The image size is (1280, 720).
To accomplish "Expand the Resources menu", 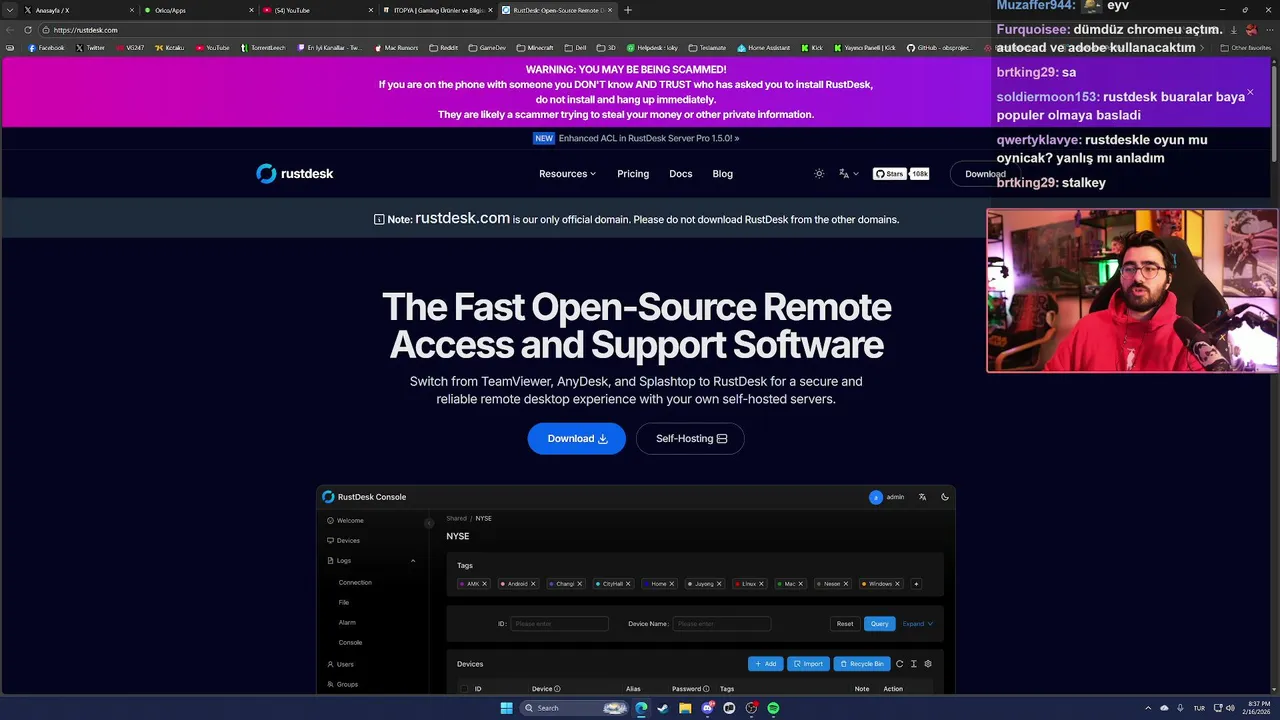I will (x=567, y=174).
